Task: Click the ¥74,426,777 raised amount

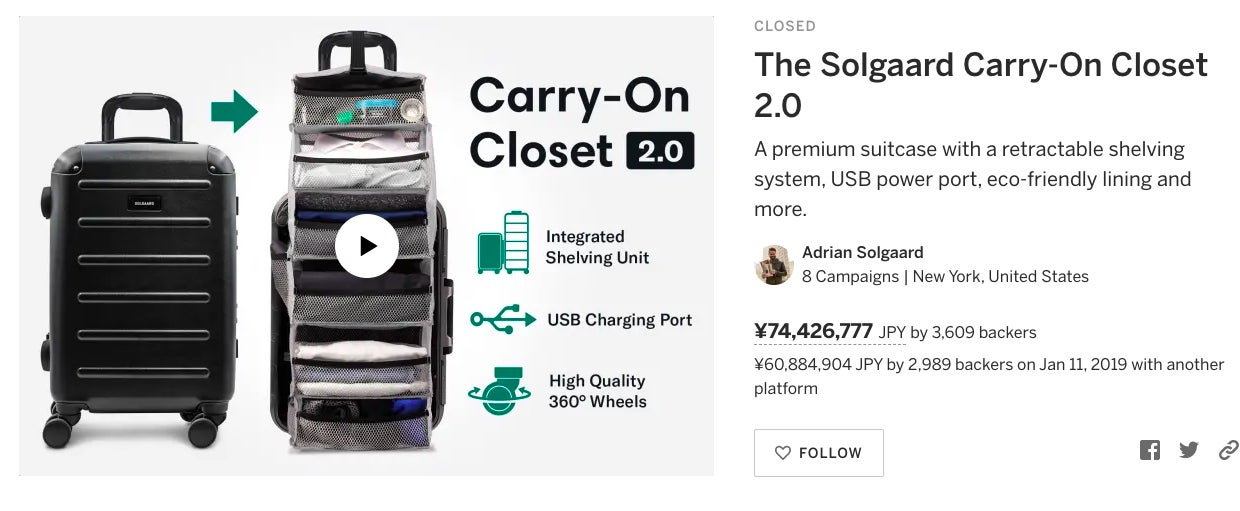Action: pos(813,331)
